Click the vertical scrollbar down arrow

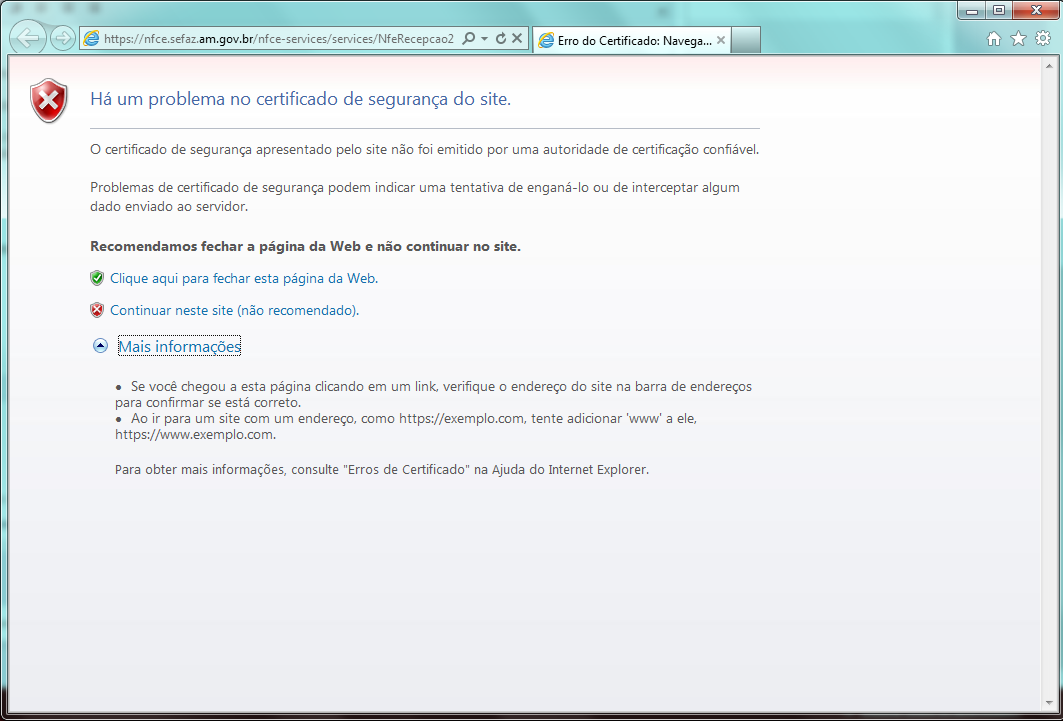1049,703
